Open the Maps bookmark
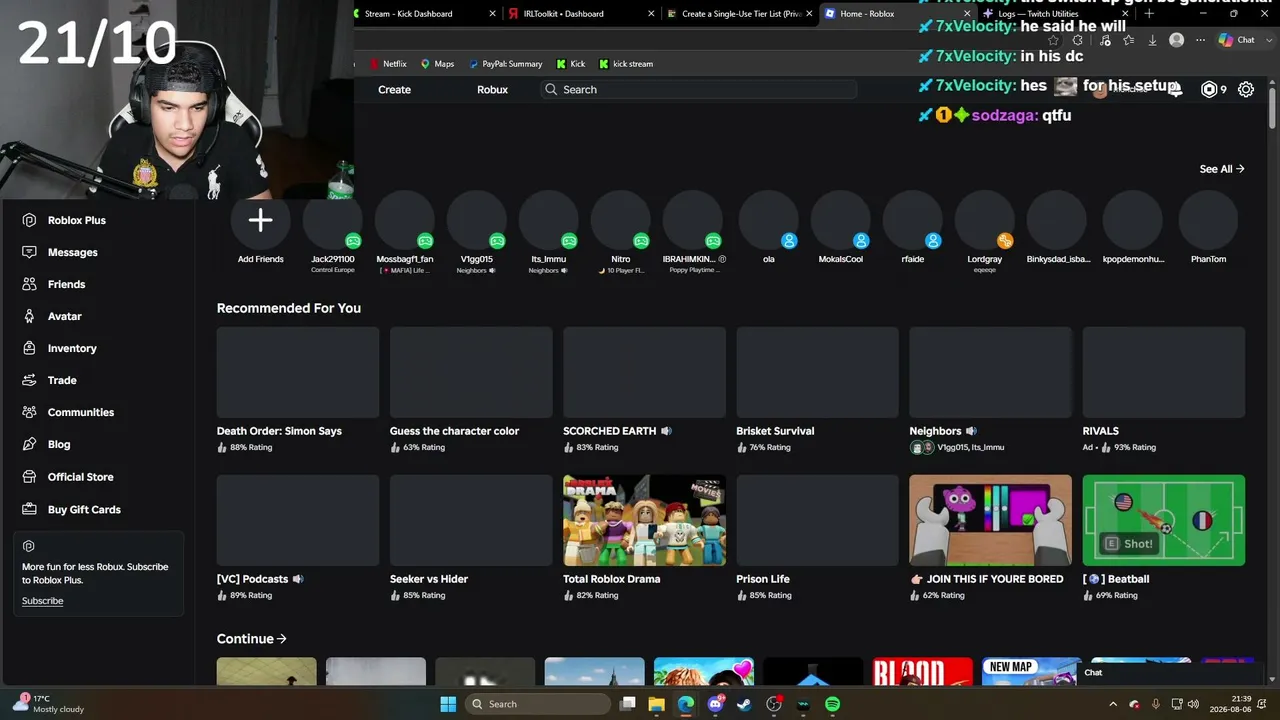1280x720 pixels. [437, 64]
